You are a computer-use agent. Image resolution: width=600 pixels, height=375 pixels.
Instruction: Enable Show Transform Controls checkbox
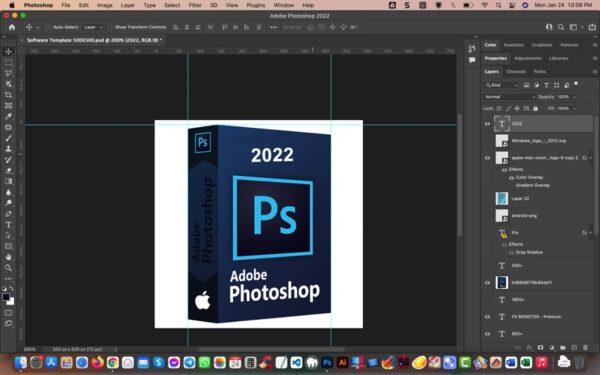[x=110, y=27]
